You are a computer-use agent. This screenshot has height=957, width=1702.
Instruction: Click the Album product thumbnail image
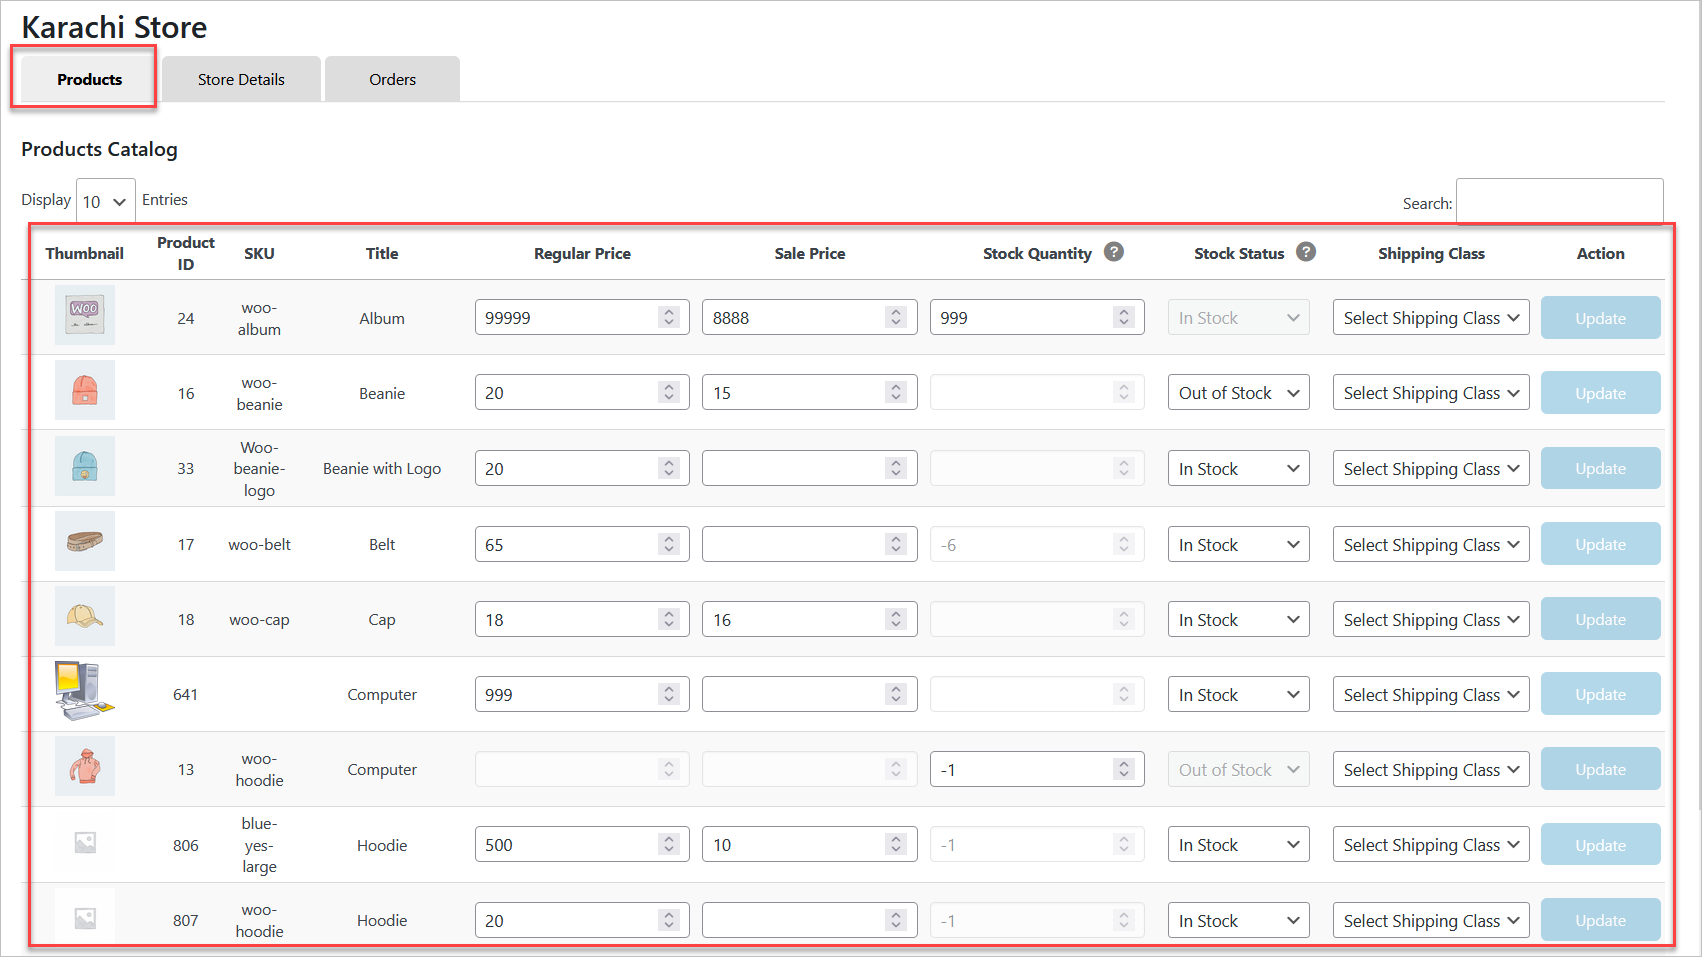(85, 315)
